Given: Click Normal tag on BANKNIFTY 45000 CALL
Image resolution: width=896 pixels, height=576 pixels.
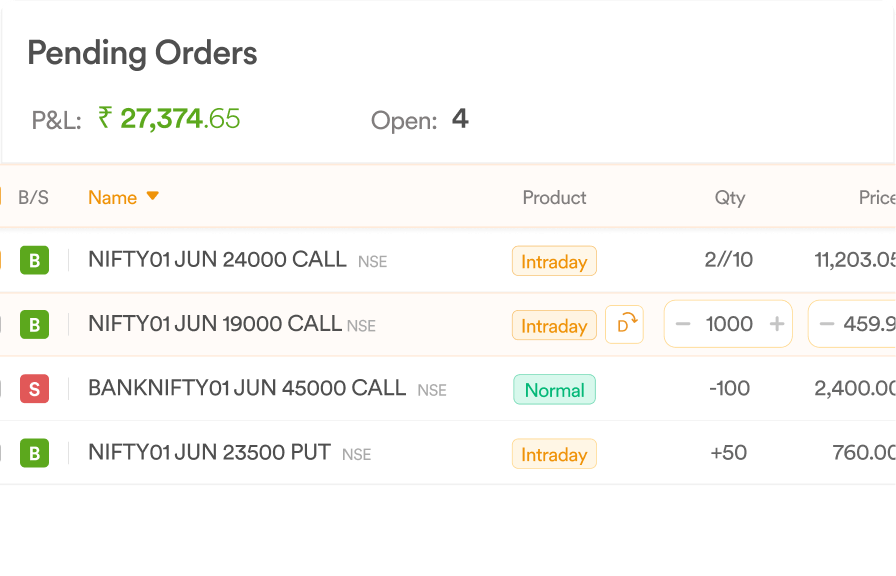Looking at the screenshot, I should tap(554, 390).
